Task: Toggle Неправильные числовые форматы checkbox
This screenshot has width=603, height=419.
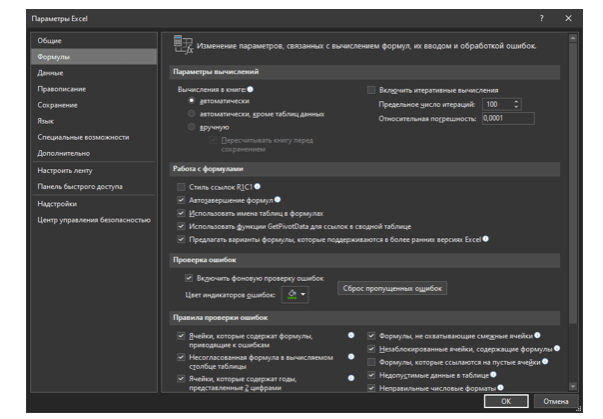Action: click(x=371, y=388)
